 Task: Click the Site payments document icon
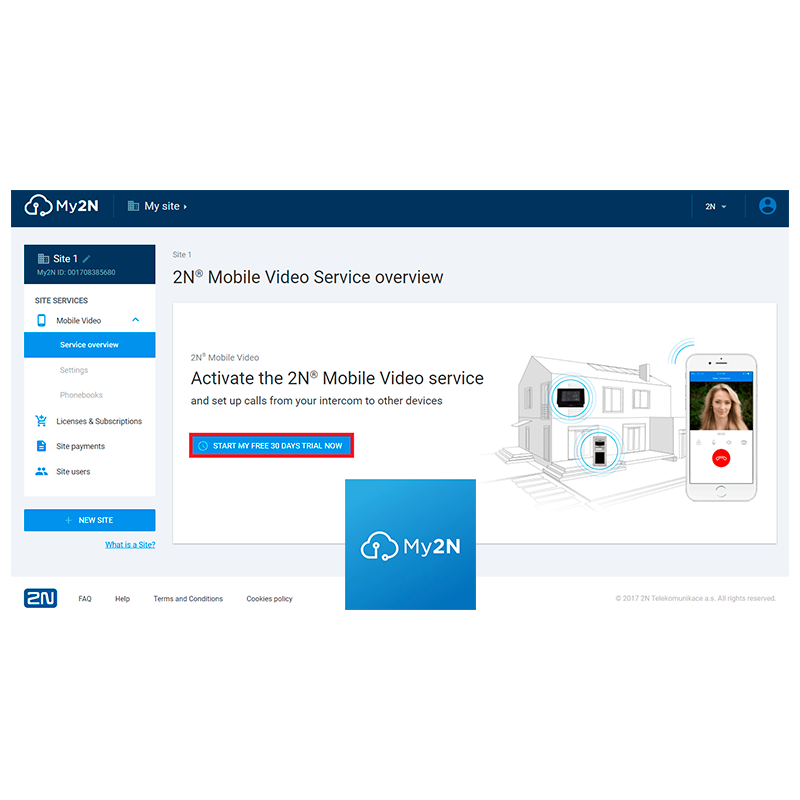[41, 446]
